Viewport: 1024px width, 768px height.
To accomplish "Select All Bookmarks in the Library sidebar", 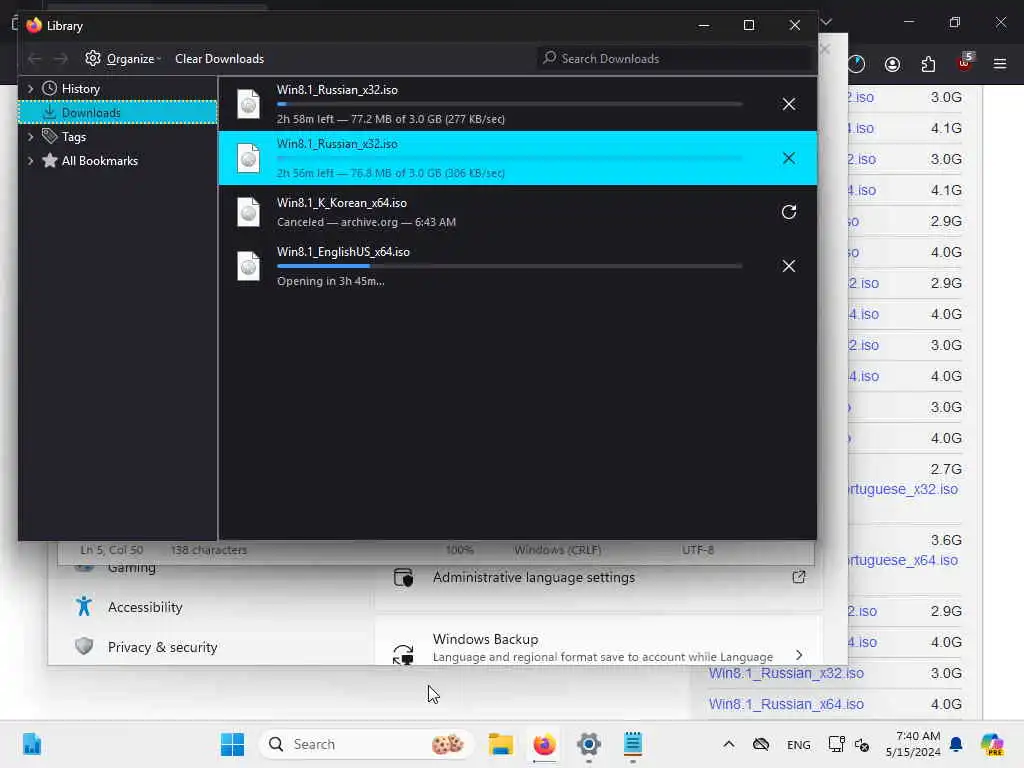I will pos(99,161).
